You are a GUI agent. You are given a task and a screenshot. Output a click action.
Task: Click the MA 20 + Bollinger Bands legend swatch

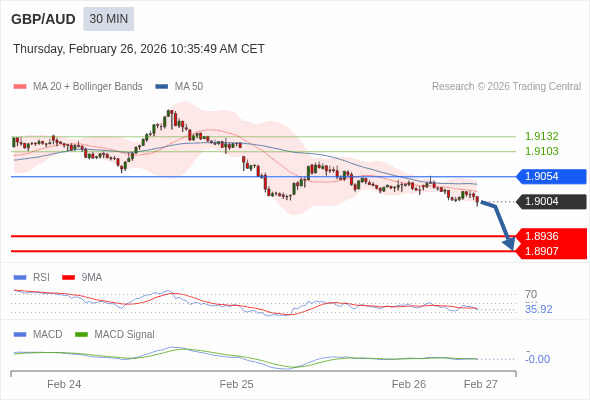coord(20,87)
